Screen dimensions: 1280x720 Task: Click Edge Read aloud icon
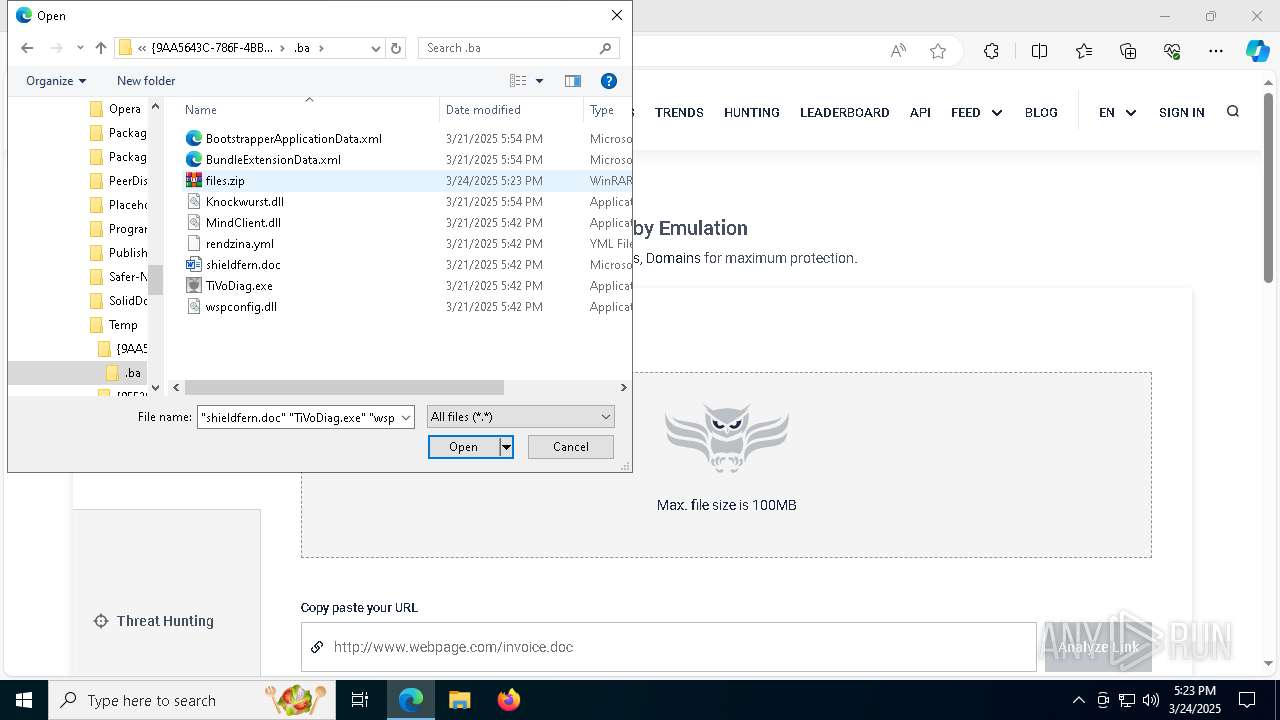coord(898,51)
